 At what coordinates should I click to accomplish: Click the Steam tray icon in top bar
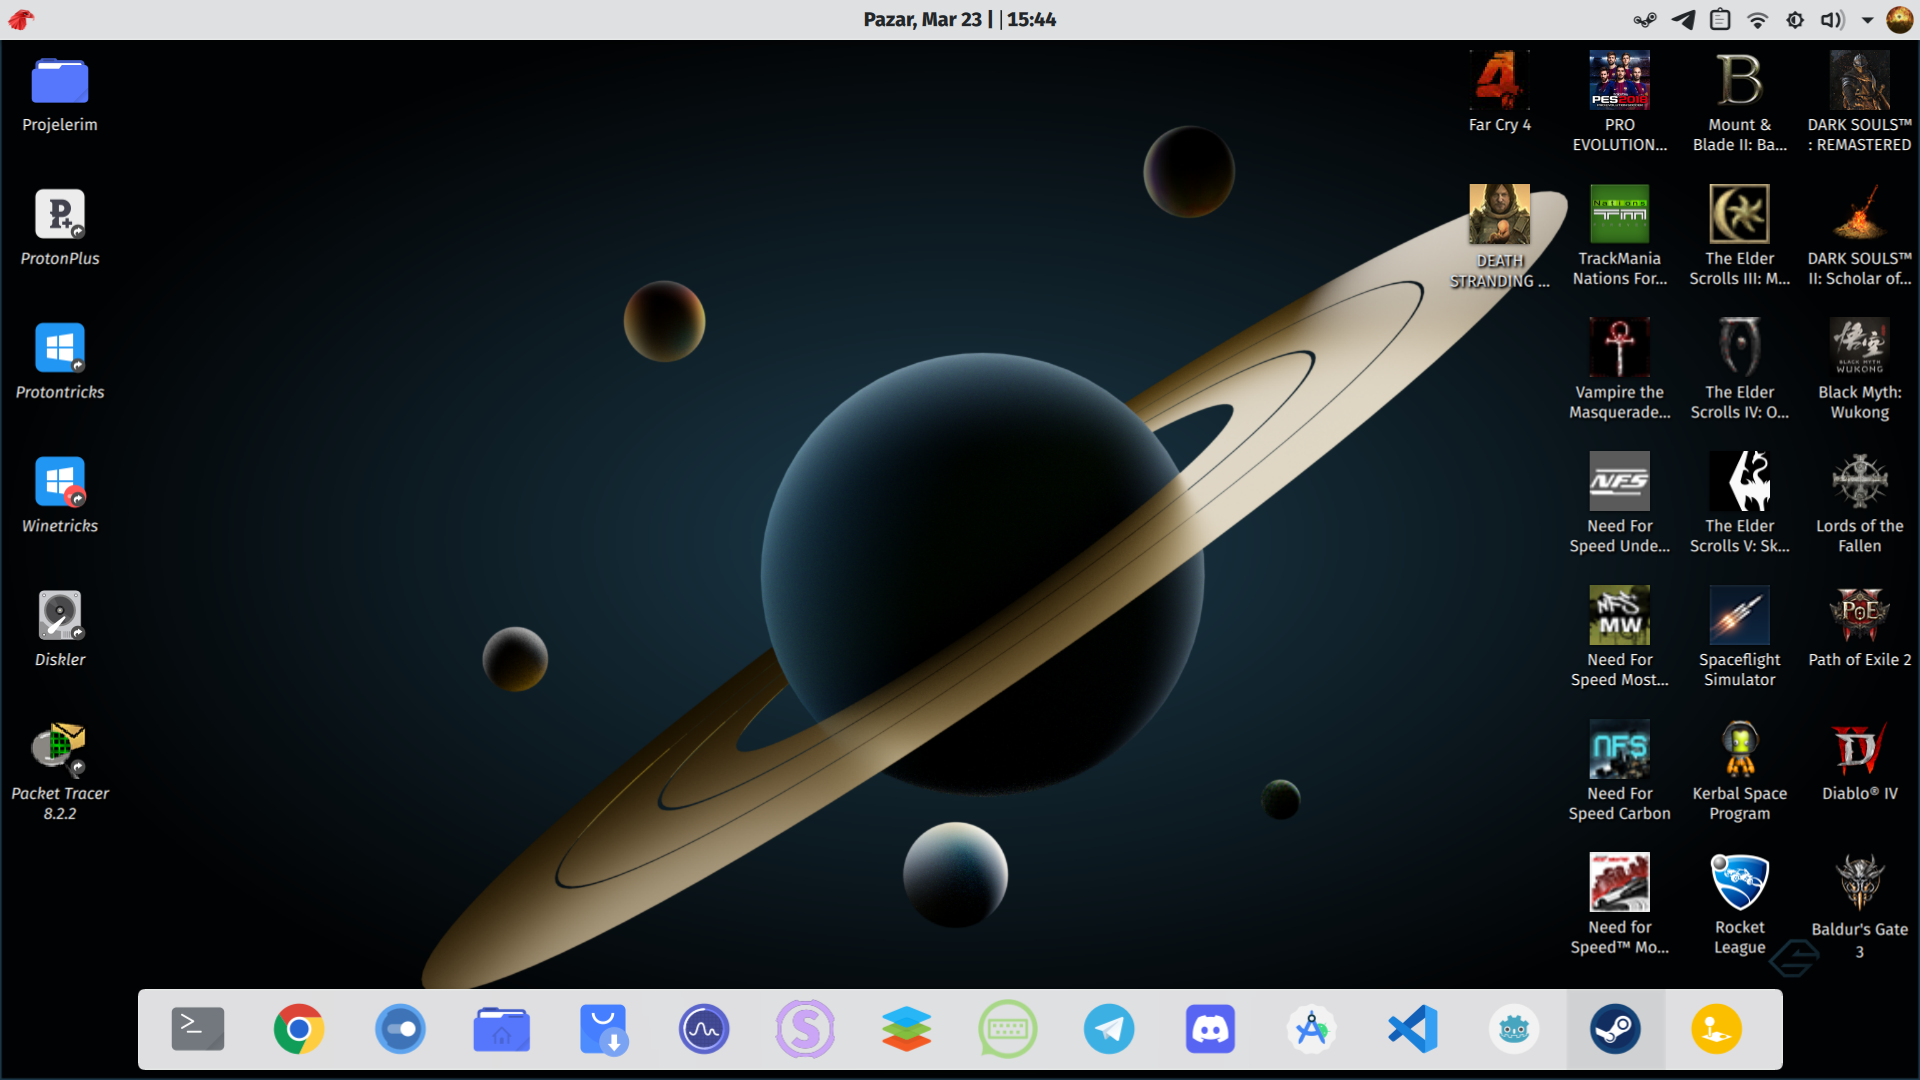click(1645, 19)
